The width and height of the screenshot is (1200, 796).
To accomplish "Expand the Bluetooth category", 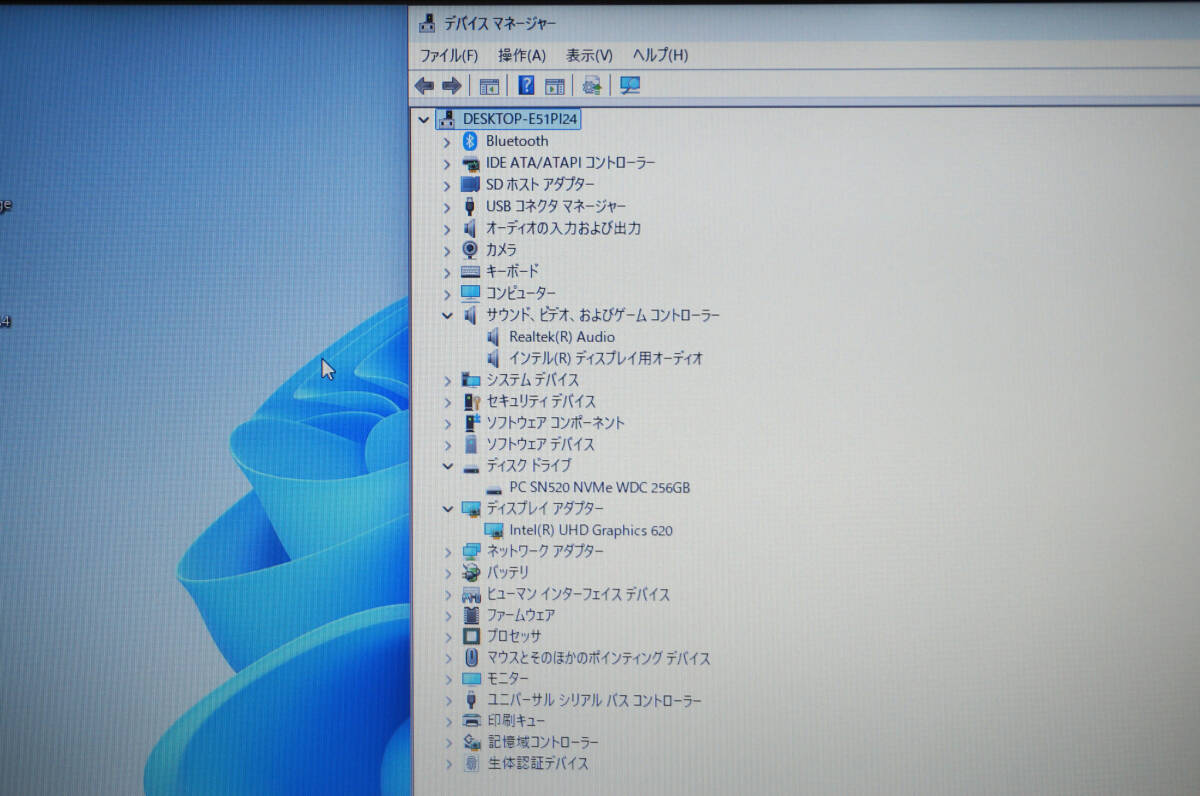I will [447, 142].
